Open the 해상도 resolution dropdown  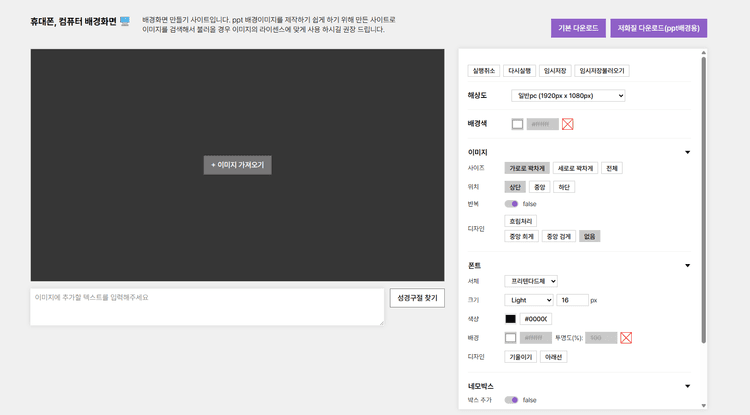pos(568,96)
